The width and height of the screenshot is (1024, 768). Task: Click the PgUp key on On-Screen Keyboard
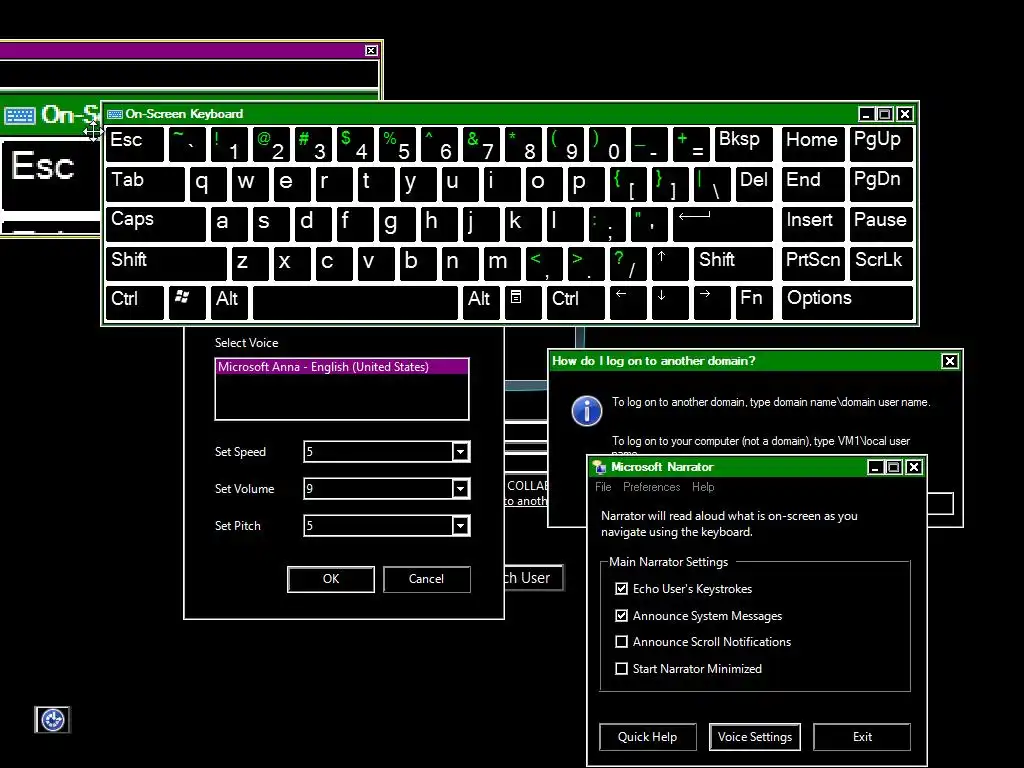click(x=881, y=145)
